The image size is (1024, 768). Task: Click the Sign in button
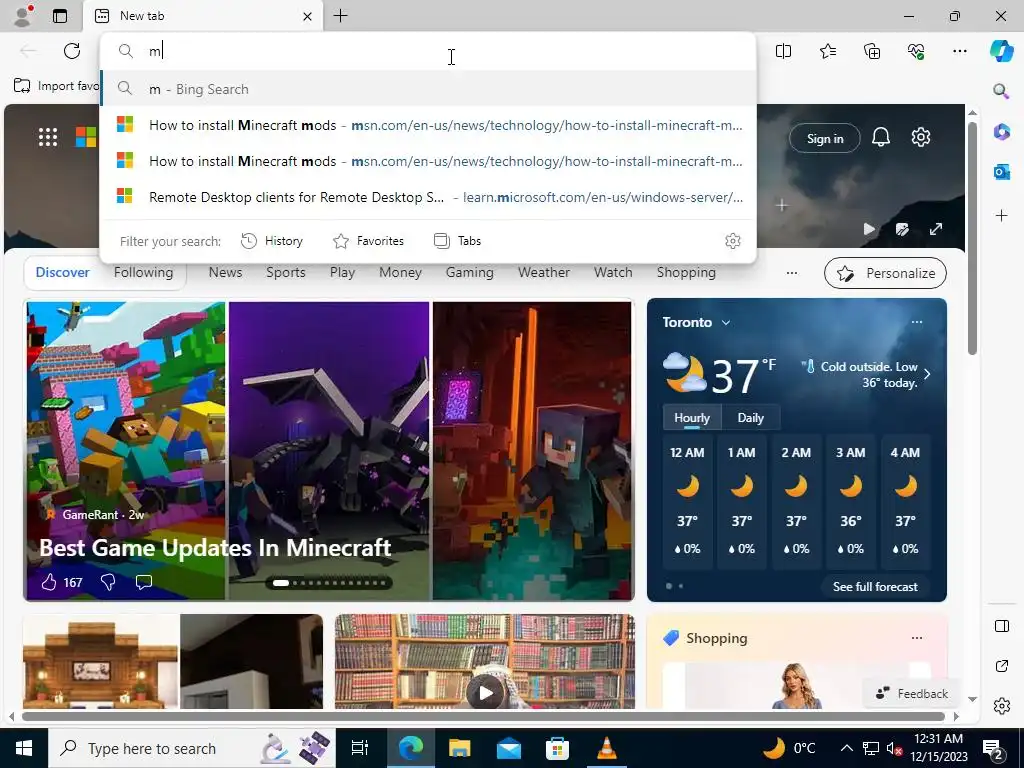point(824,138)
